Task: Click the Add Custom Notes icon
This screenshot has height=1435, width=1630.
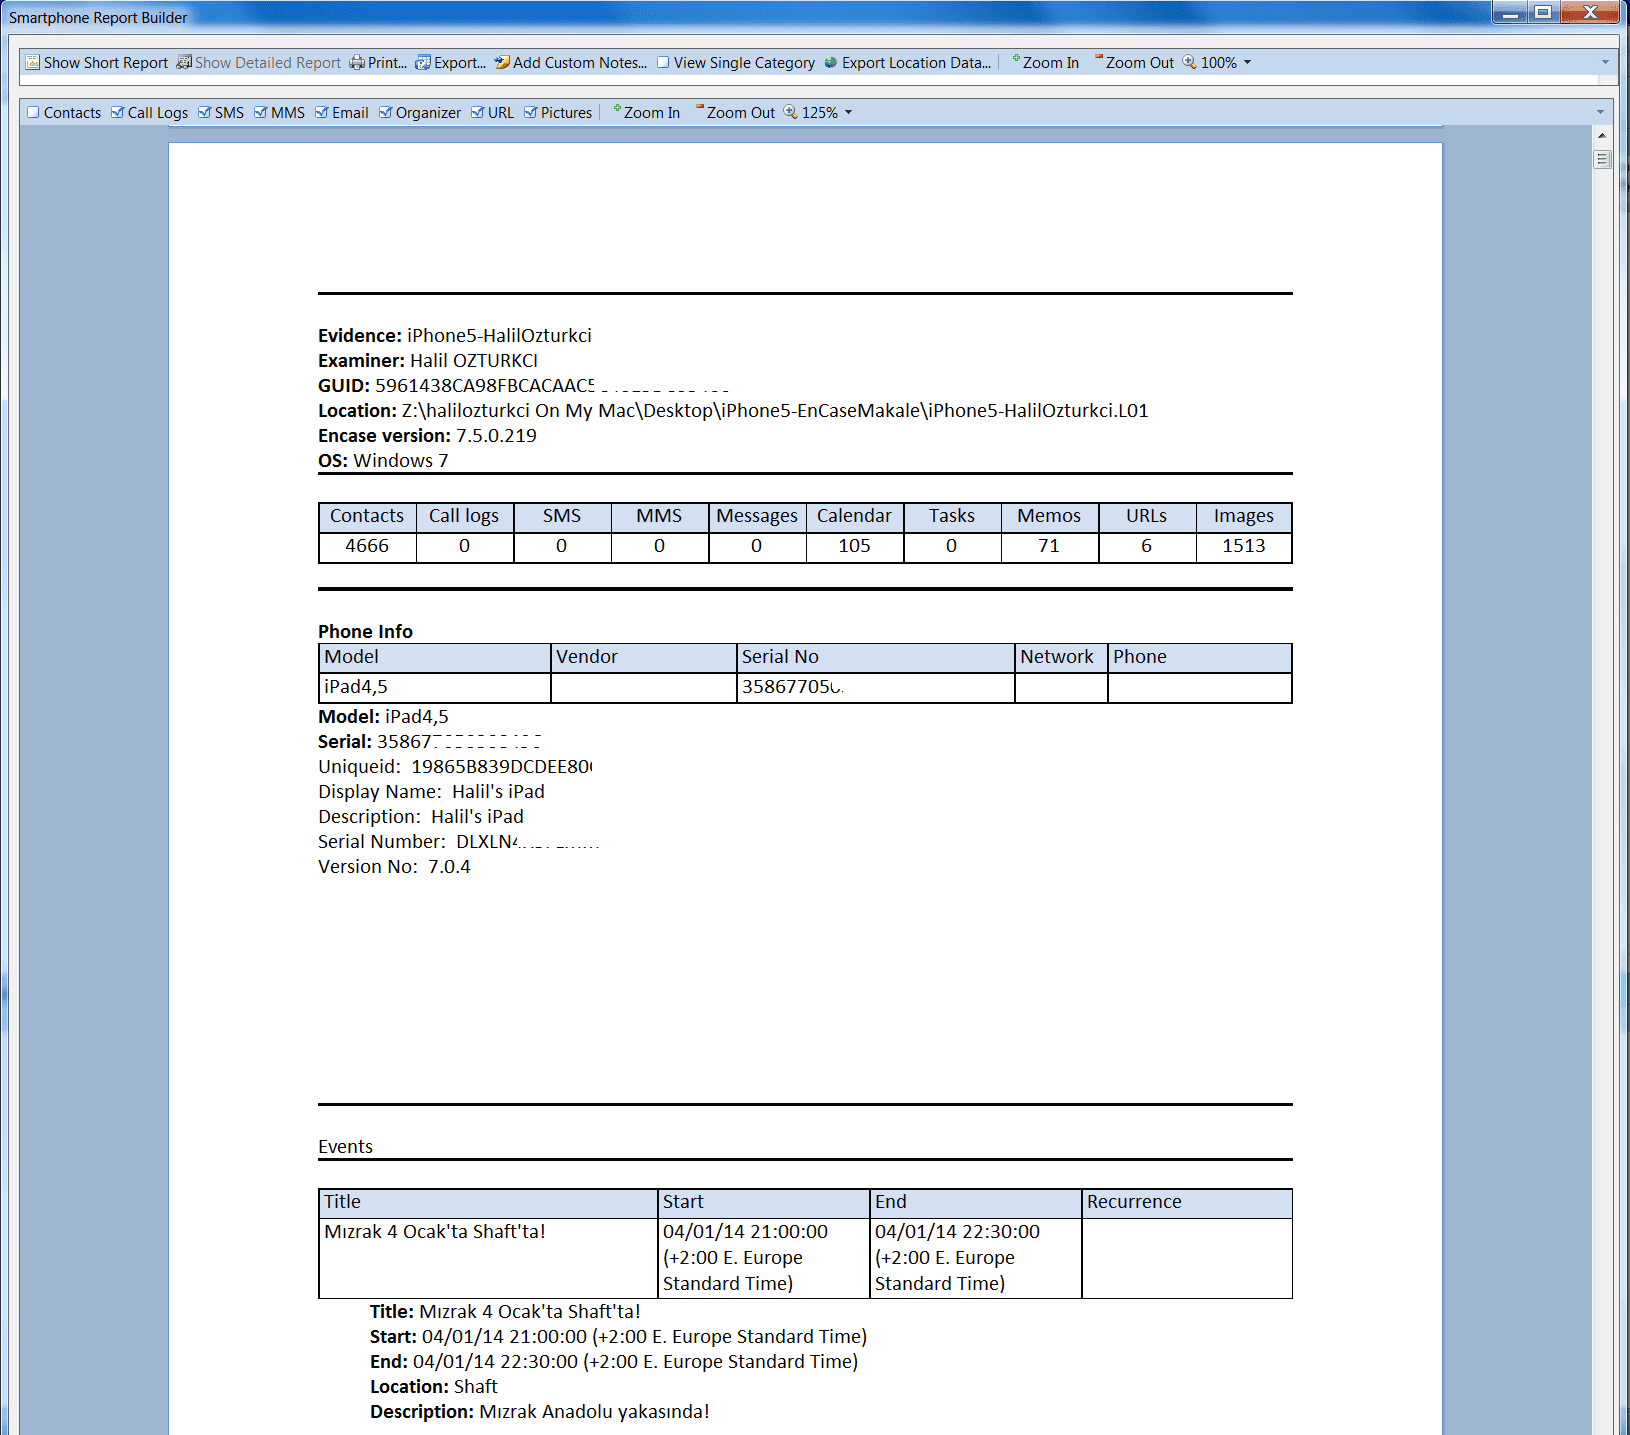Action: tap(502, 63)
